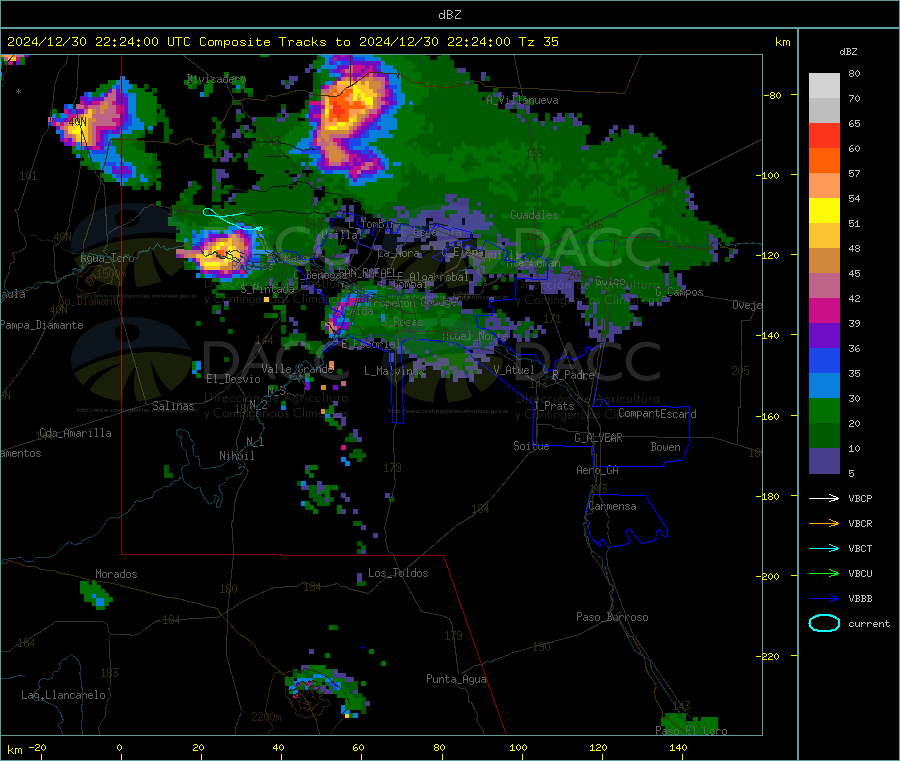Viewport: 900px width, 761px height.
Task: Click the G_Campos location label
Action: (x=679, y=293)
